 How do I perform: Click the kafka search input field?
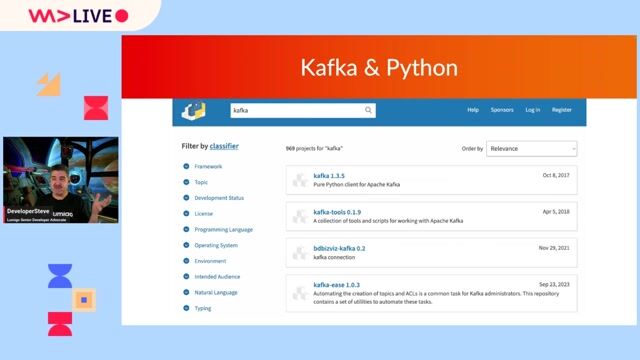(x=303, y=111)
